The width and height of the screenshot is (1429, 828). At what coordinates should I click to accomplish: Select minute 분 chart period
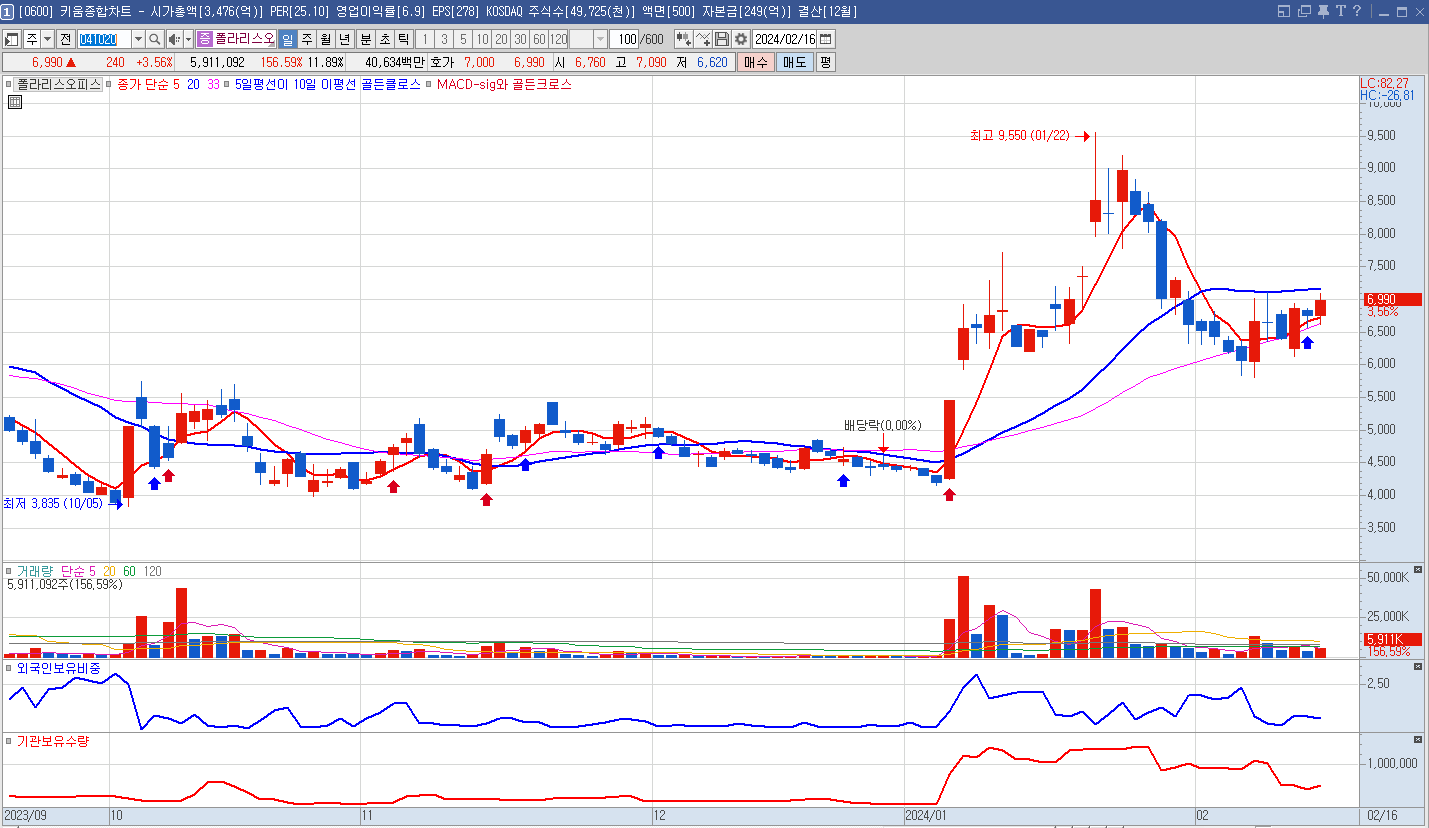point(365,39)
